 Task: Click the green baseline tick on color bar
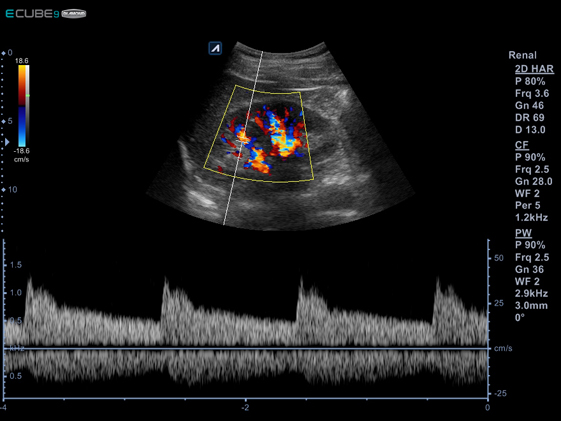[x=28, y=96]
